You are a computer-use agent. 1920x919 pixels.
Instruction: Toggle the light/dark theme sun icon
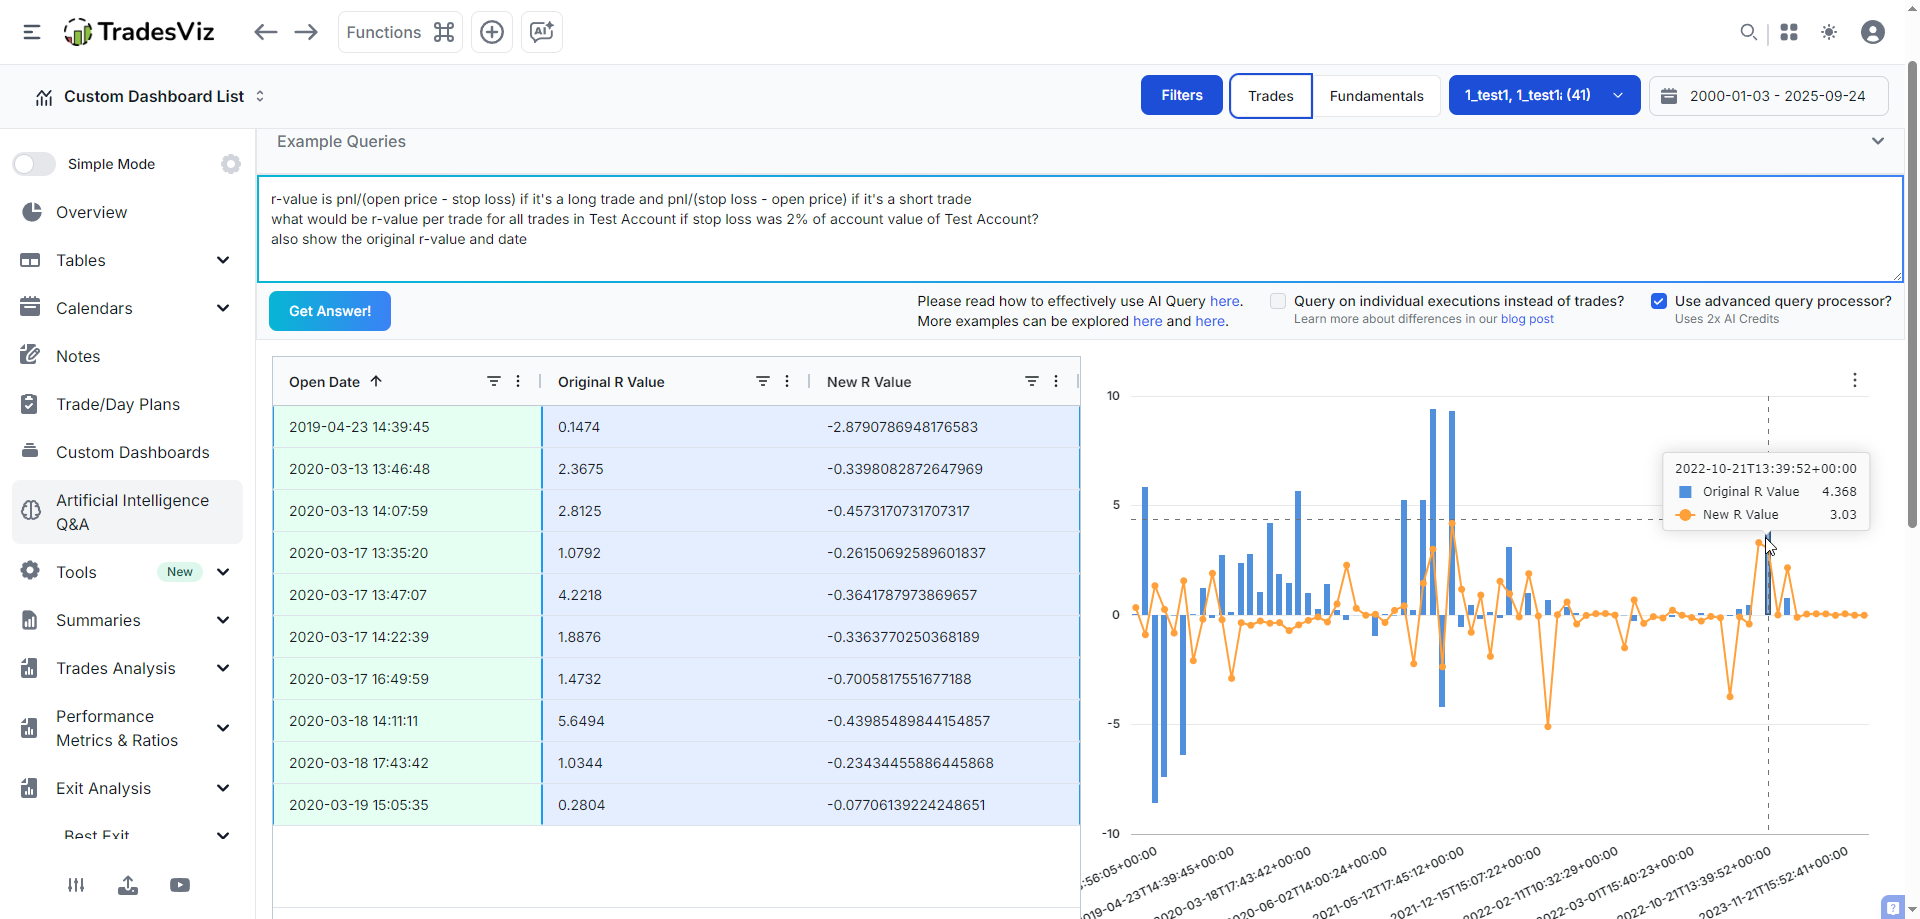(1829, 32)
